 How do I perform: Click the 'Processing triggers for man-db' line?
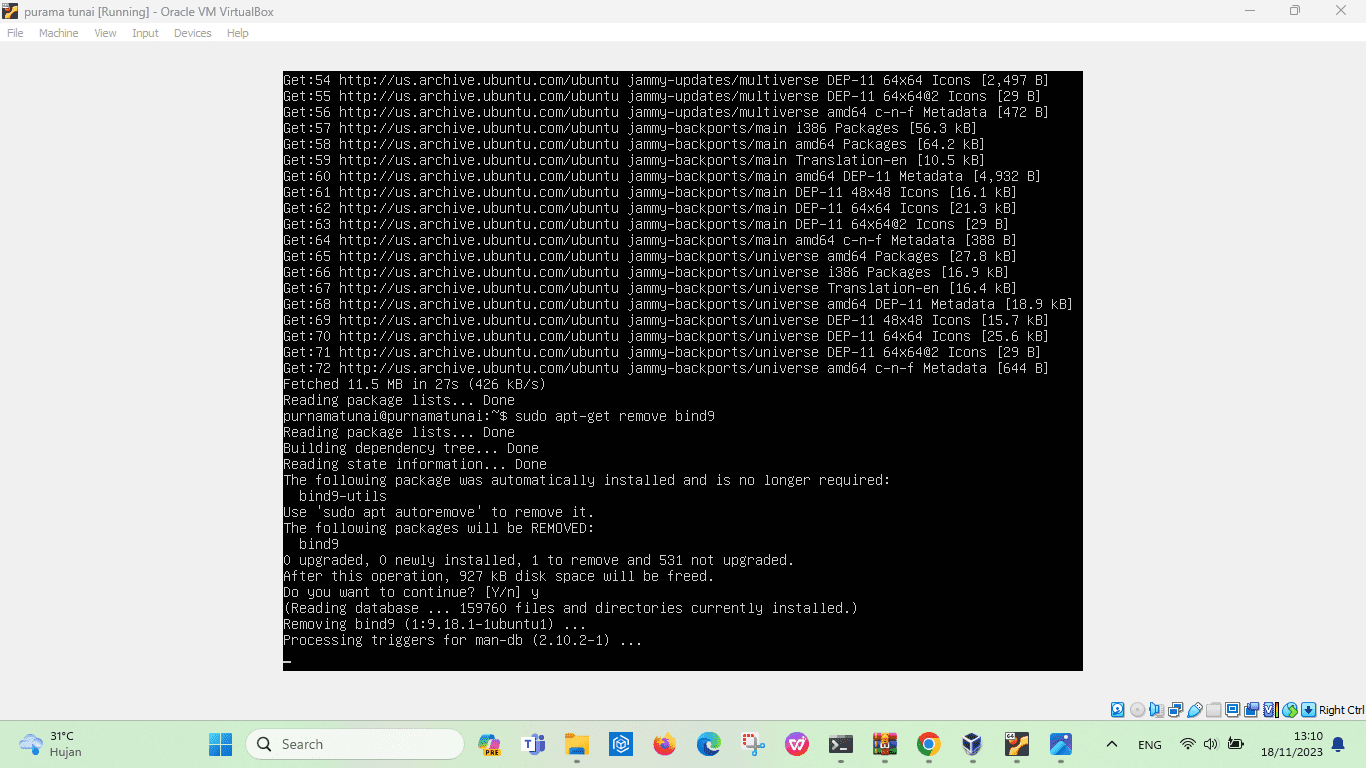(463, 640)
